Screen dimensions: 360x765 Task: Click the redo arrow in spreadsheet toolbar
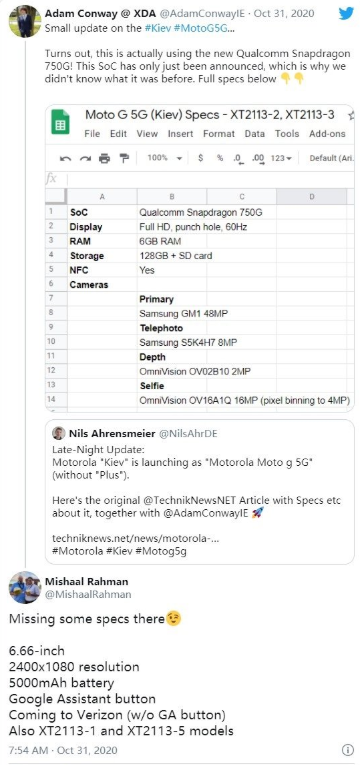[x=85, y=158]
